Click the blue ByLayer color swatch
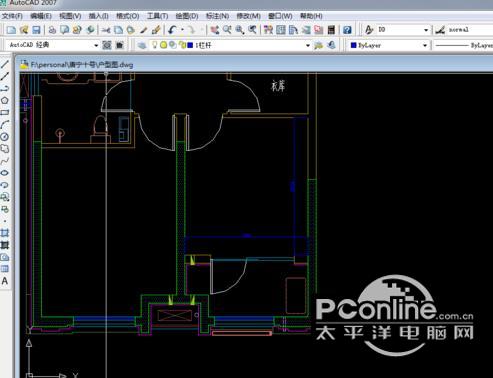The width and height of the screenshot is (493, 378). pyautogui.click(x=354, y=45)
